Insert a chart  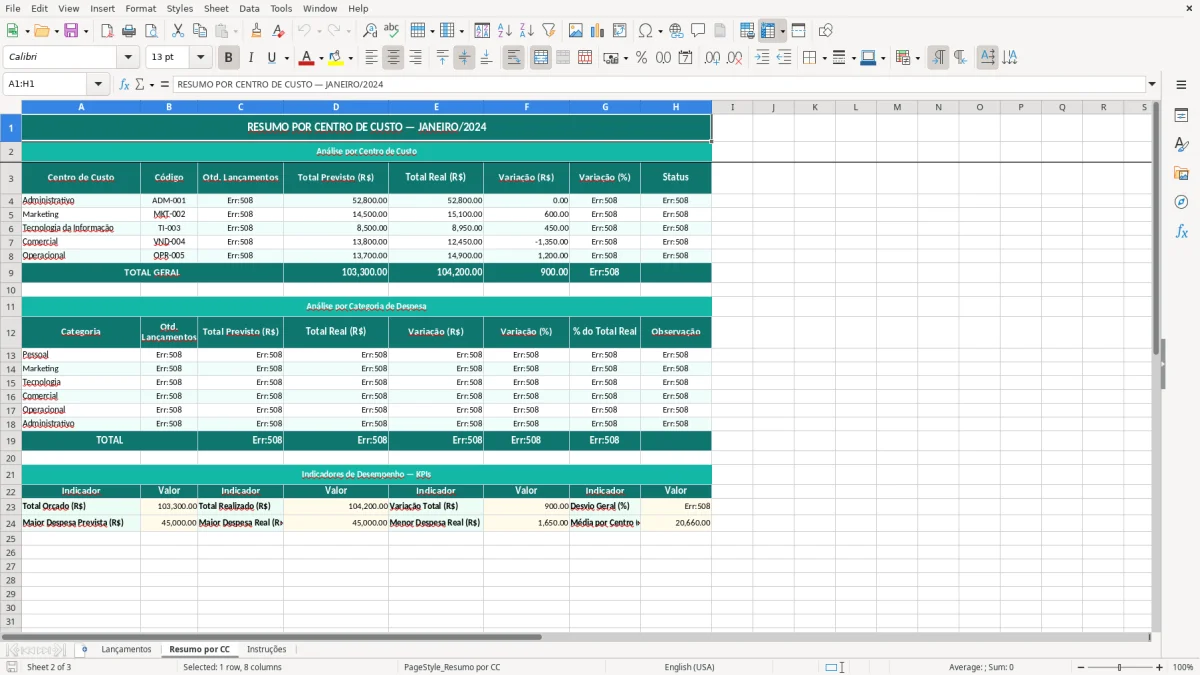click(598, 31)
